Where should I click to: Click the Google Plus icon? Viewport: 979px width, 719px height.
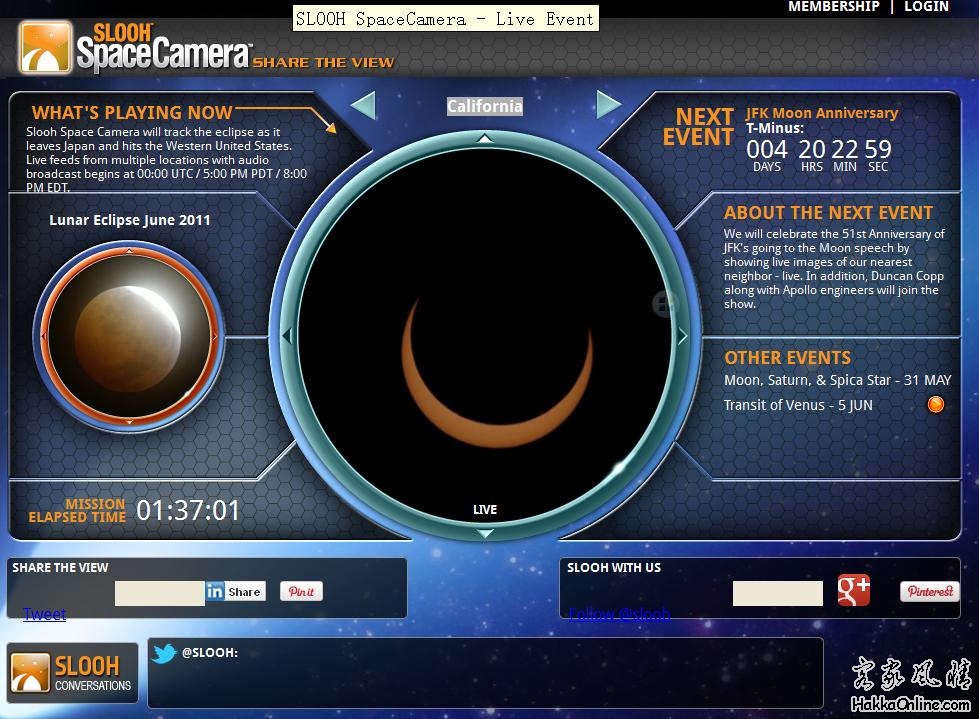click(854, 590)
